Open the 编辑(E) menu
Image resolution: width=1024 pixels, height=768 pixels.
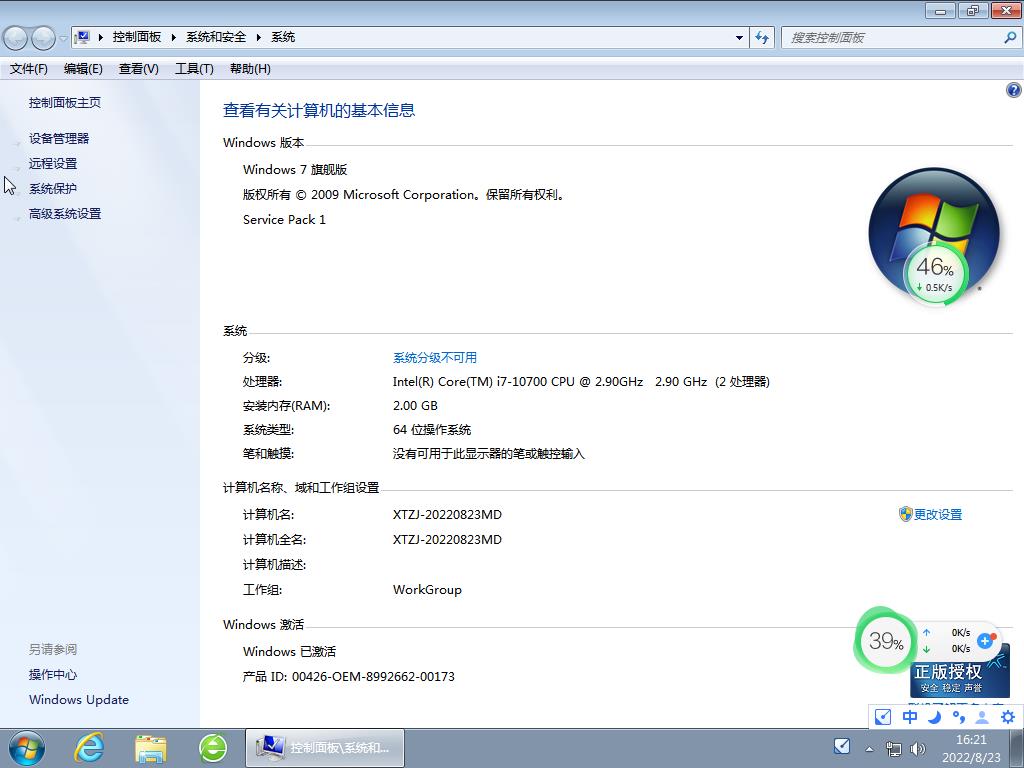click(x=83, y=69)
